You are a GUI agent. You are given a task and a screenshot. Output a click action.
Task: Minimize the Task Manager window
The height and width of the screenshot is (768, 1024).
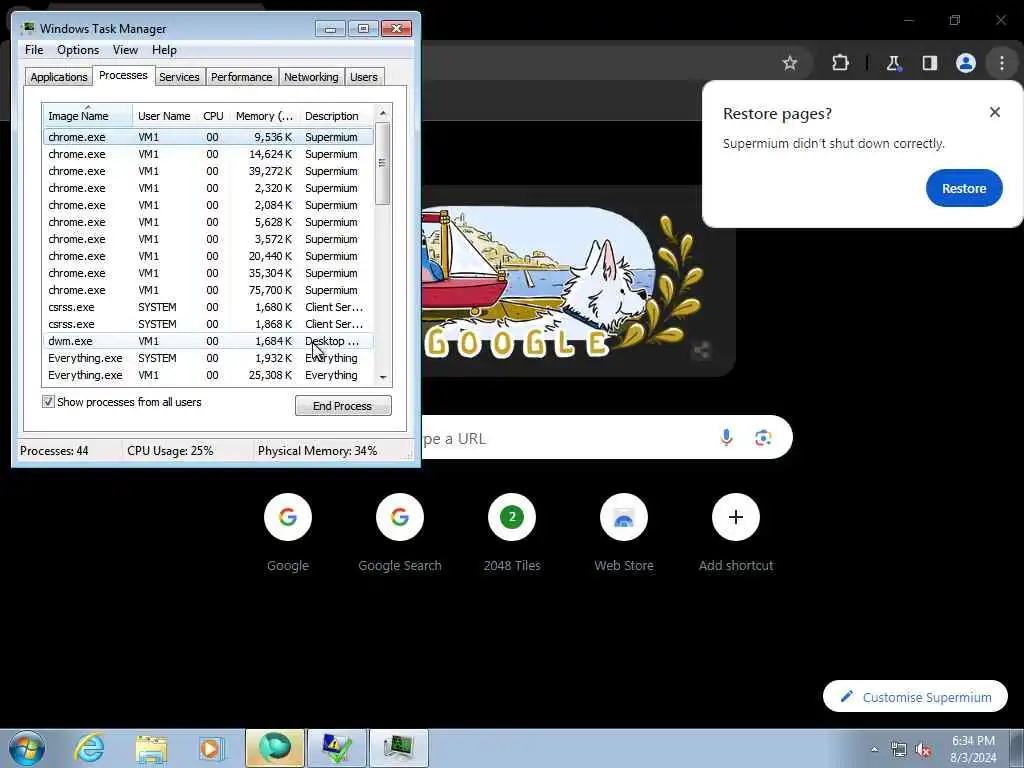click(x=330, y=29)
